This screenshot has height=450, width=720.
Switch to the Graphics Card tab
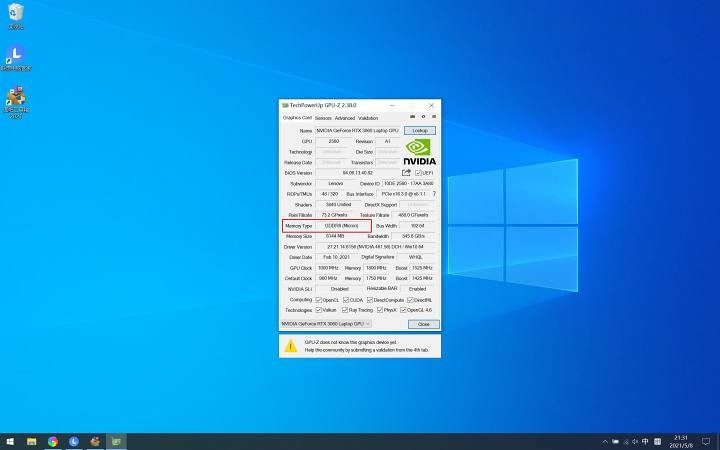point(297,118)
